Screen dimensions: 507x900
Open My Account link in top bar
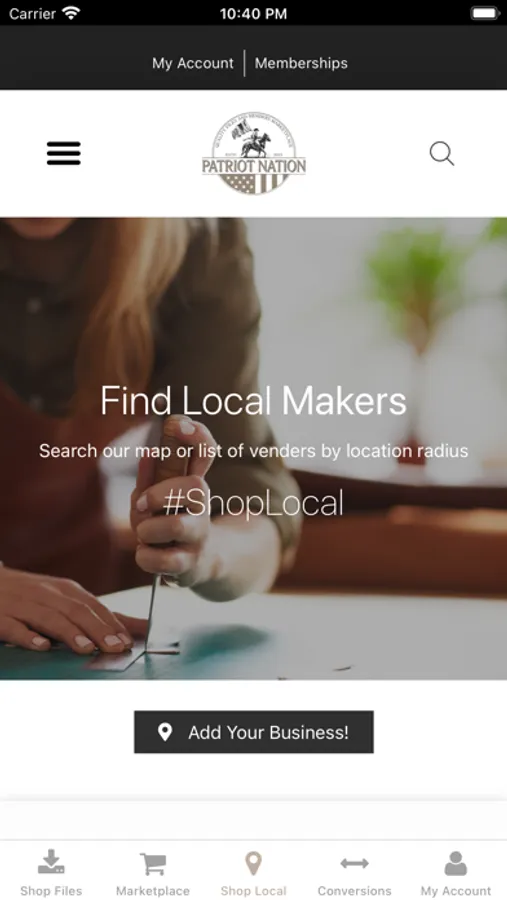click(193, 63)
